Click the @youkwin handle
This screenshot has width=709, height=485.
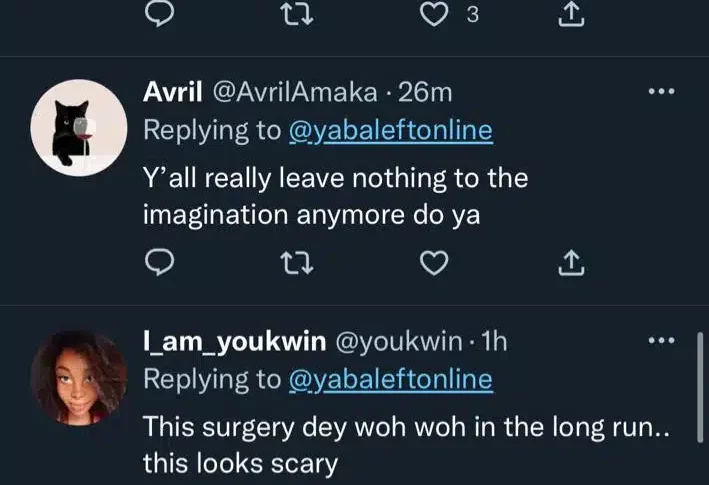click(x=396, y=342)
